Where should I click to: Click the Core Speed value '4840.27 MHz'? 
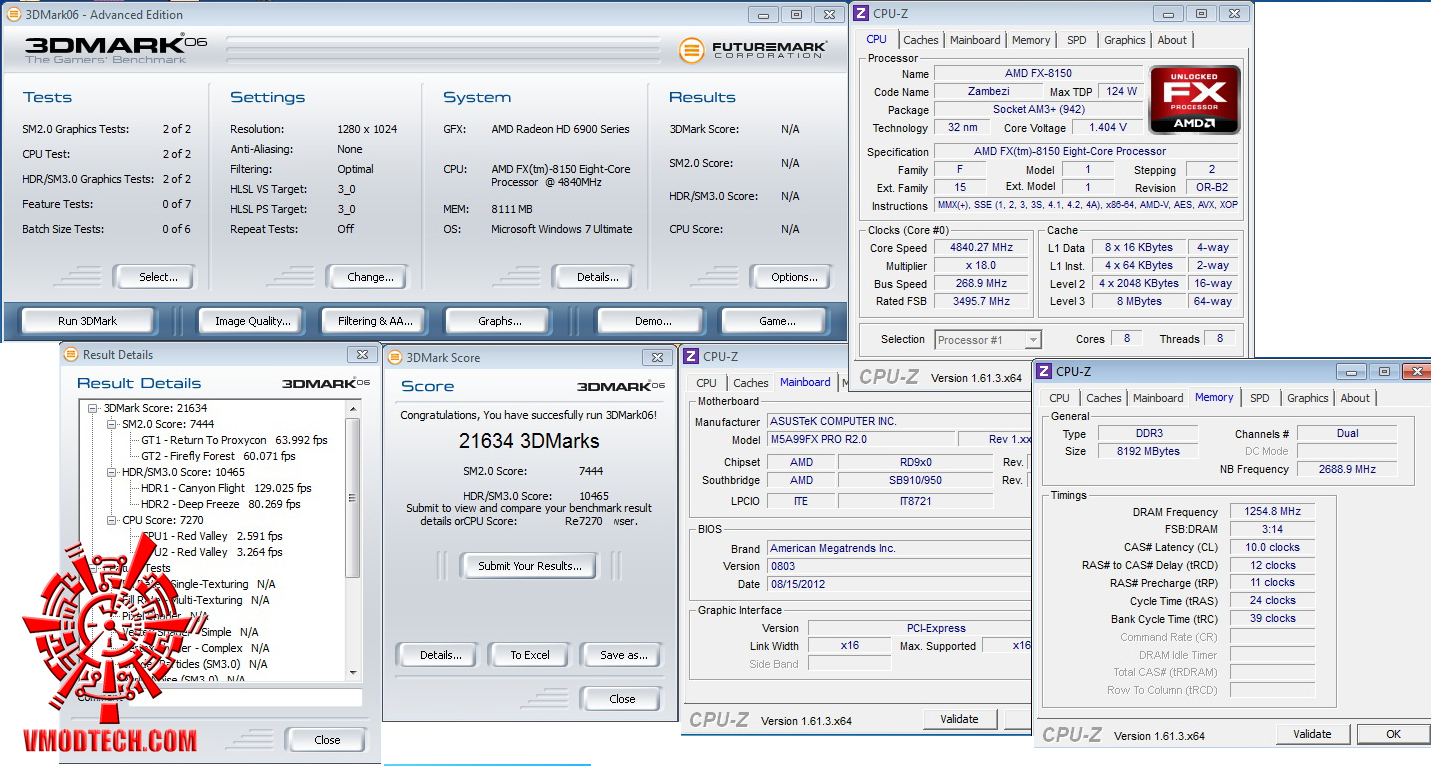[x=982, y=248]
